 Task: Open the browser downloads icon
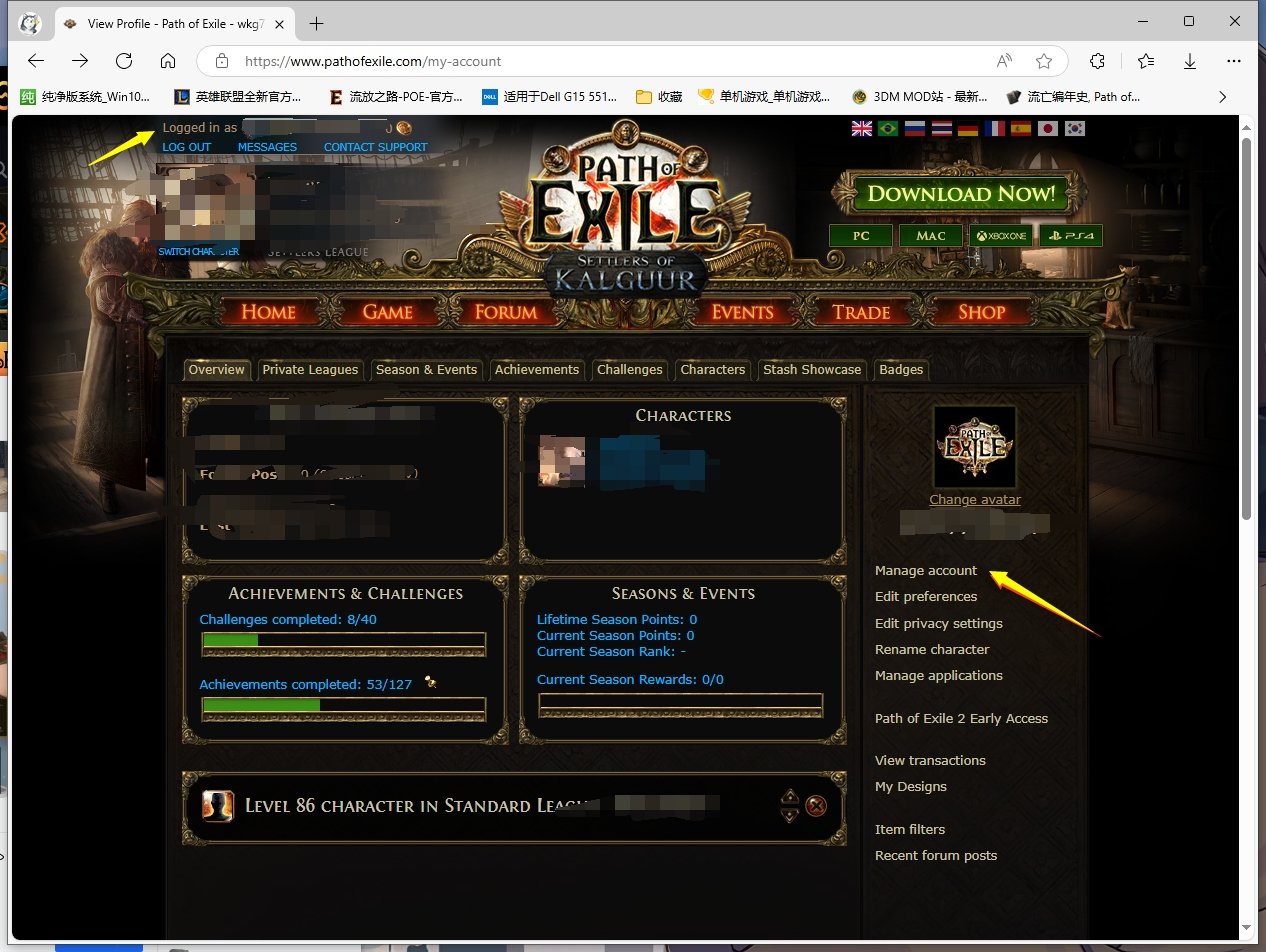tap(1190, 61)
